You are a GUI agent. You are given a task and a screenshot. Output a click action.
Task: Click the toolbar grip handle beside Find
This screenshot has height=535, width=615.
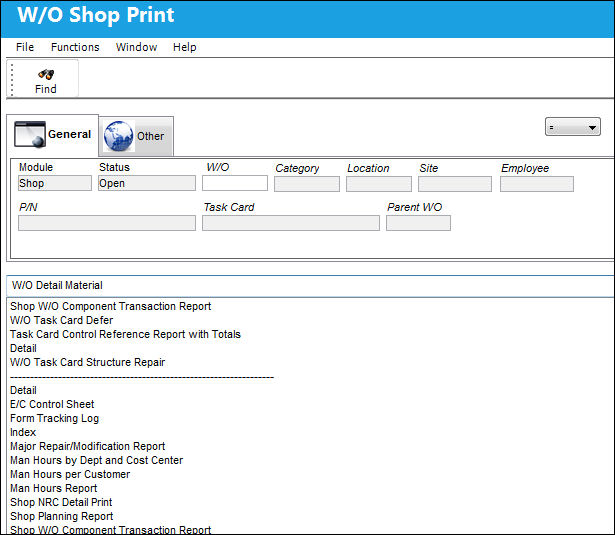coord(12,80)
